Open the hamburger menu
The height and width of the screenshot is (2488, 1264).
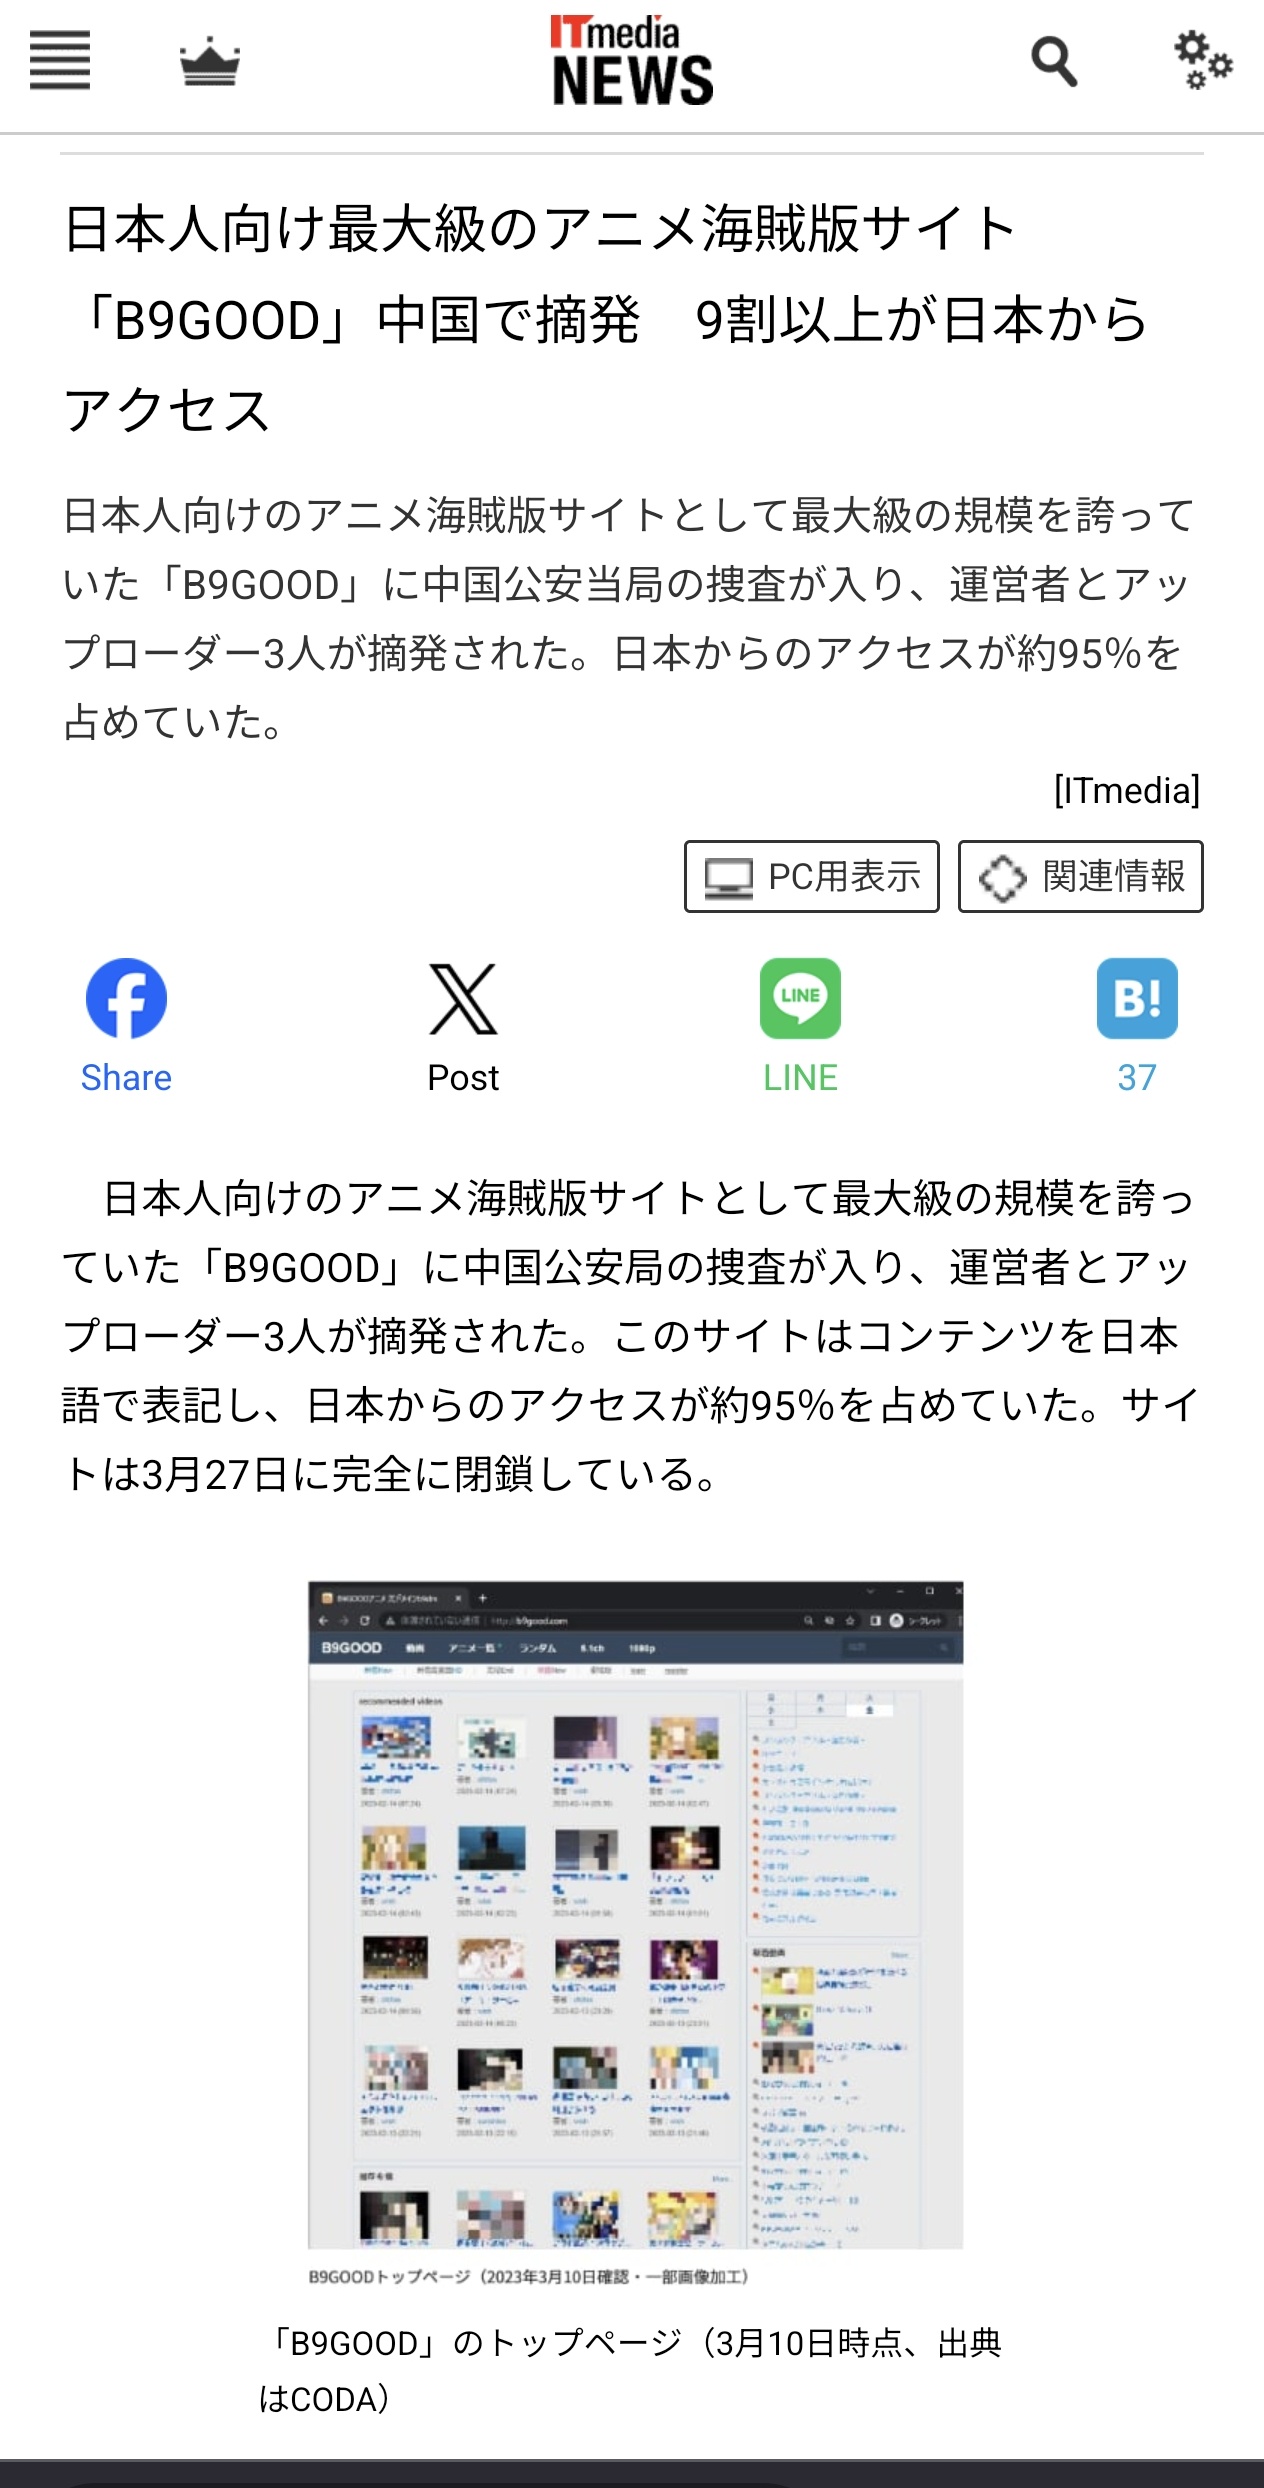click(x=60, y=60)
